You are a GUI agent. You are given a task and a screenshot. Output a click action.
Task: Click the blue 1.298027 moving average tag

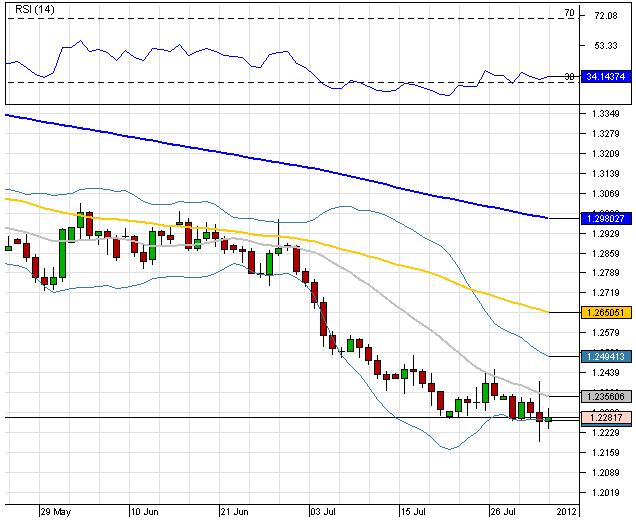coord(606,218)
